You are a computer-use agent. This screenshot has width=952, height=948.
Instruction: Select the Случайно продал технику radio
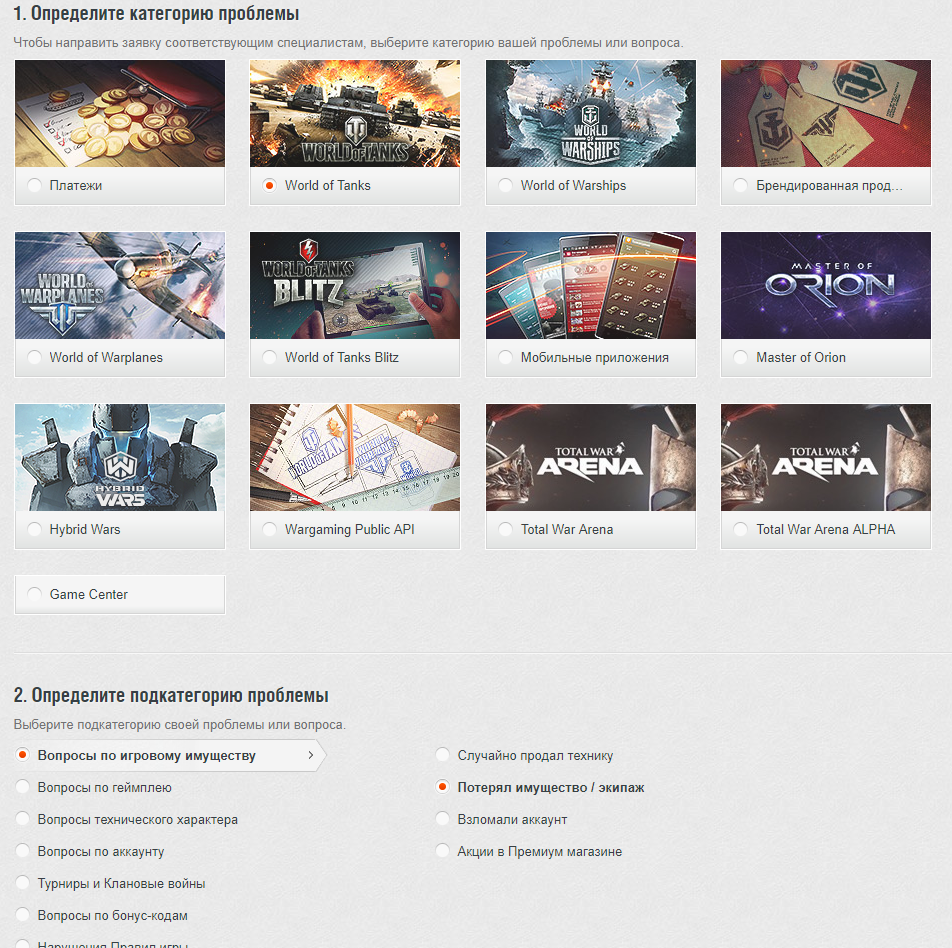coord(443,755)
